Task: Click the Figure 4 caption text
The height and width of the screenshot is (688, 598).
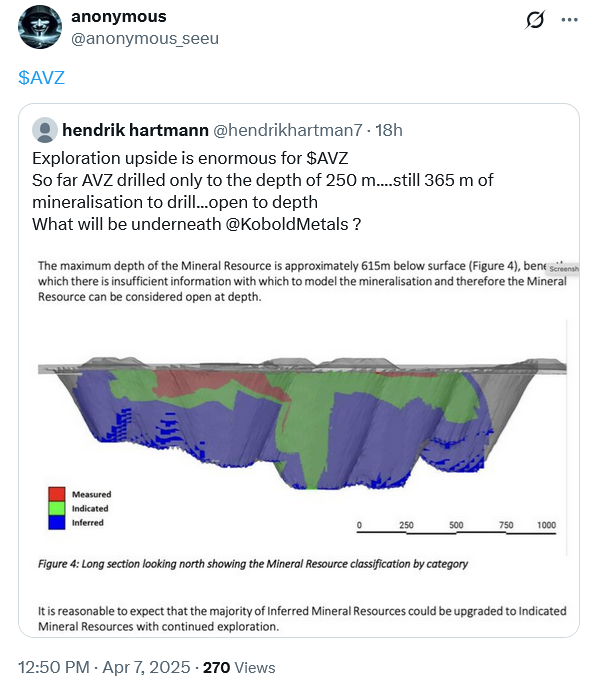Action: coord(253,564)
